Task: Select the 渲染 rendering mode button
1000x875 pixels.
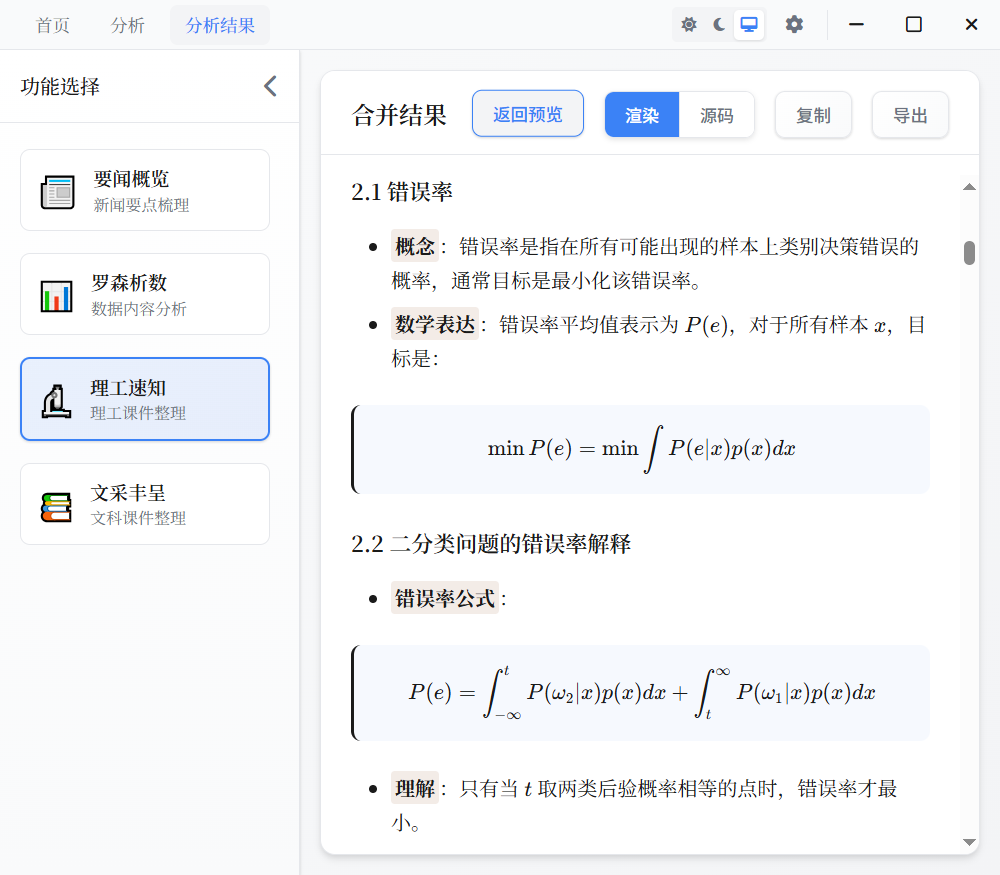Action: [x=641, y=114]
